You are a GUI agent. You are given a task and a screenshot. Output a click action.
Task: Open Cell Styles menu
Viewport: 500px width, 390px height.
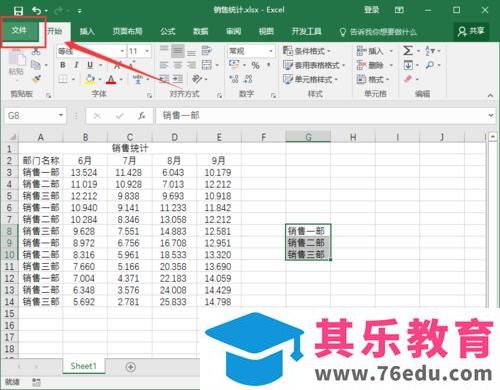click(310, 79)
